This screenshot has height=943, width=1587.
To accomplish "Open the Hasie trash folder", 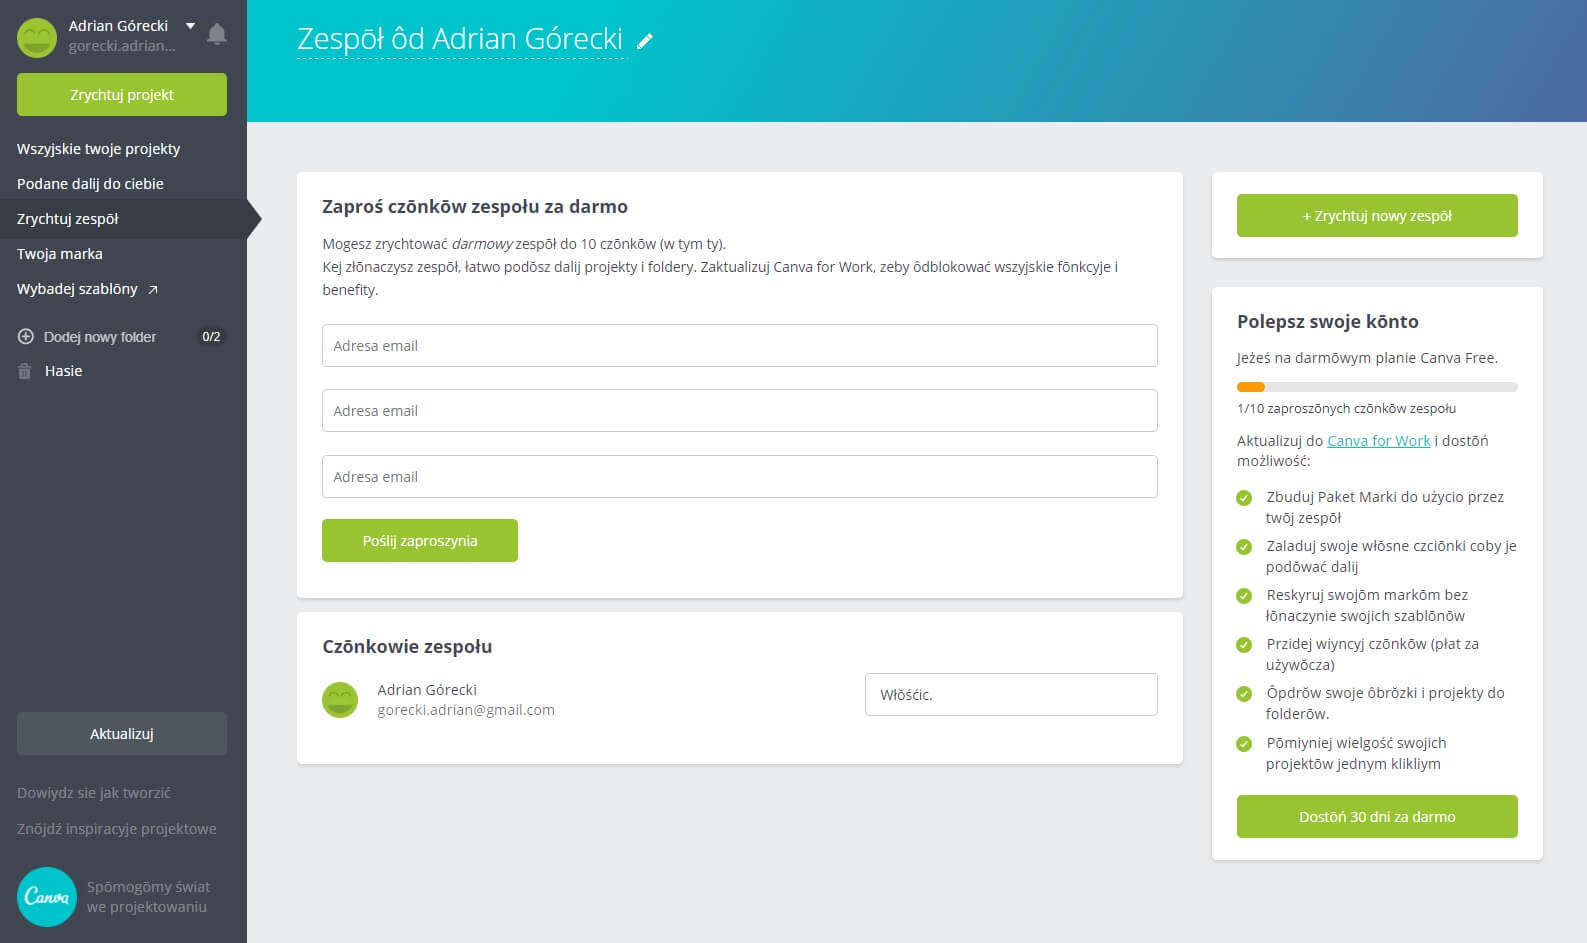I will coord(63,371).
